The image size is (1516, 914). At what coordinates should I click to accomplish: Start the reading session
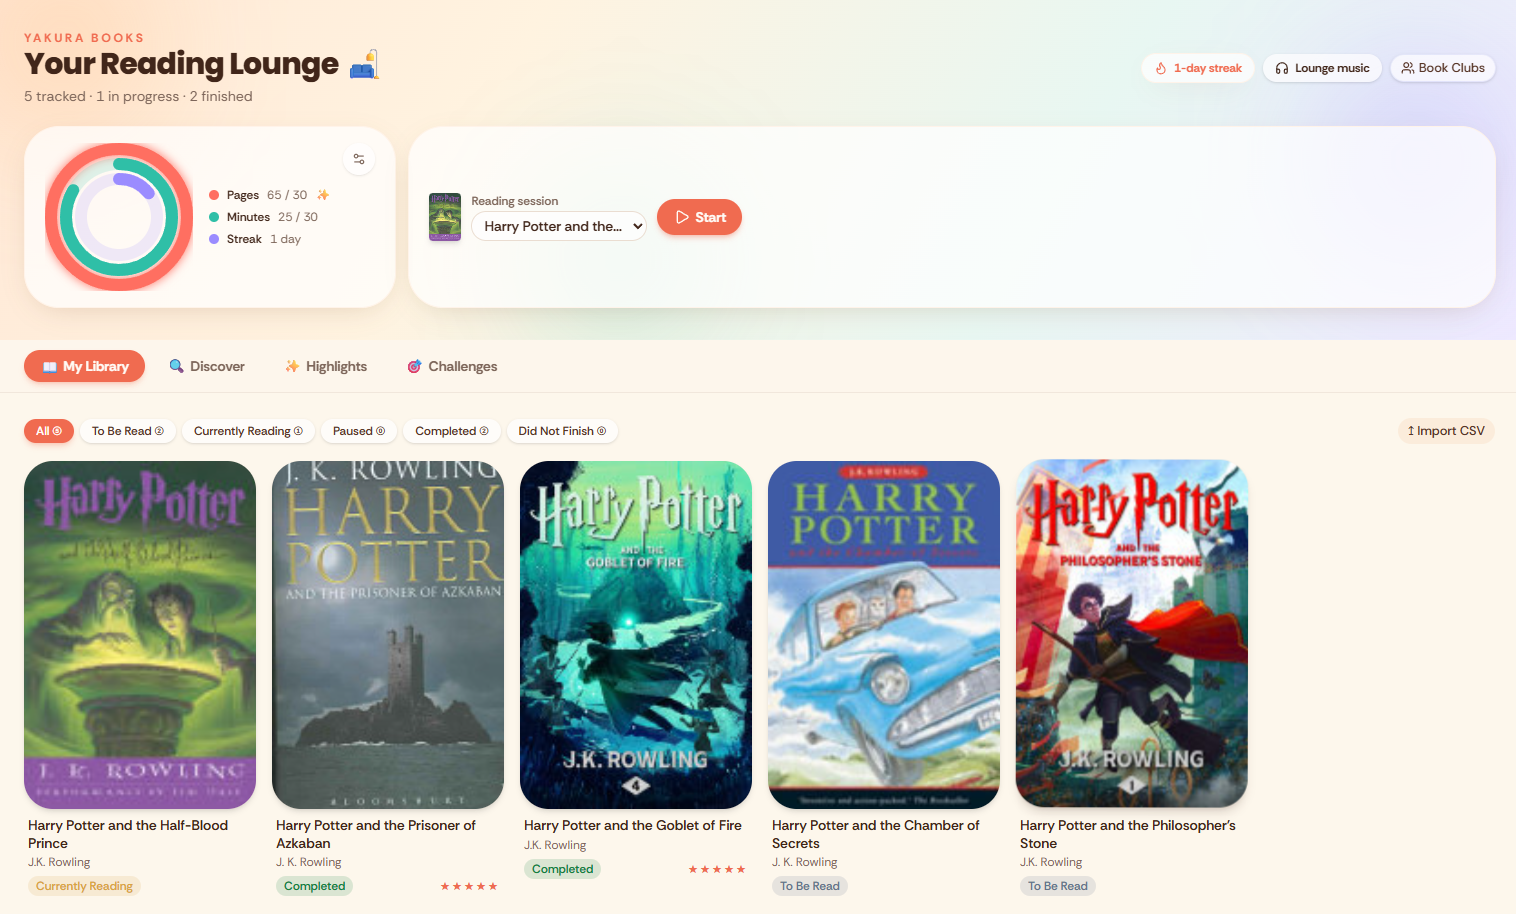(699, 217)
